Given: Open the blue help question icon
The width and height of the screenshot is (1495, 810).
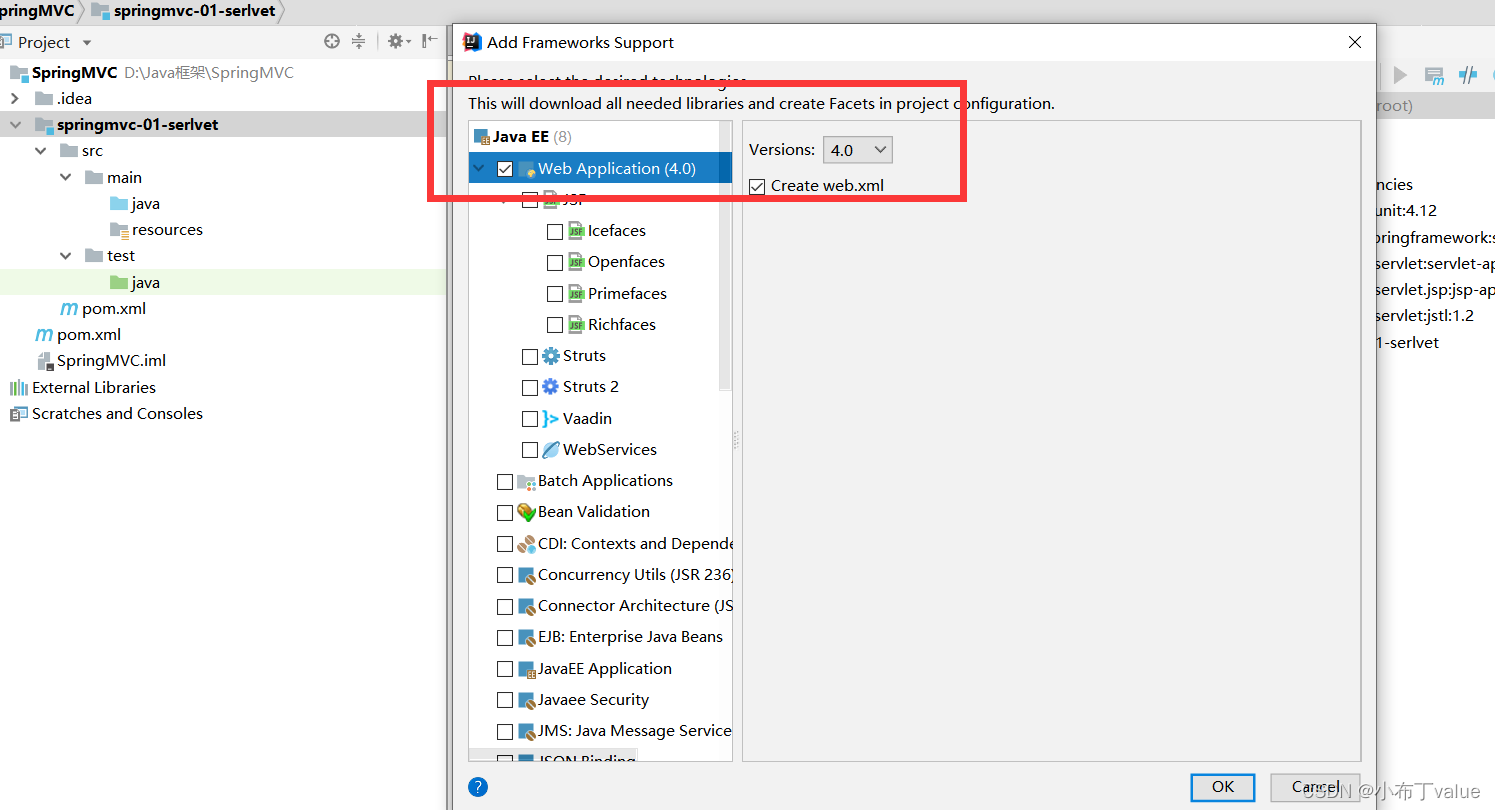Looking at the screenshot, I should point(478,787).
